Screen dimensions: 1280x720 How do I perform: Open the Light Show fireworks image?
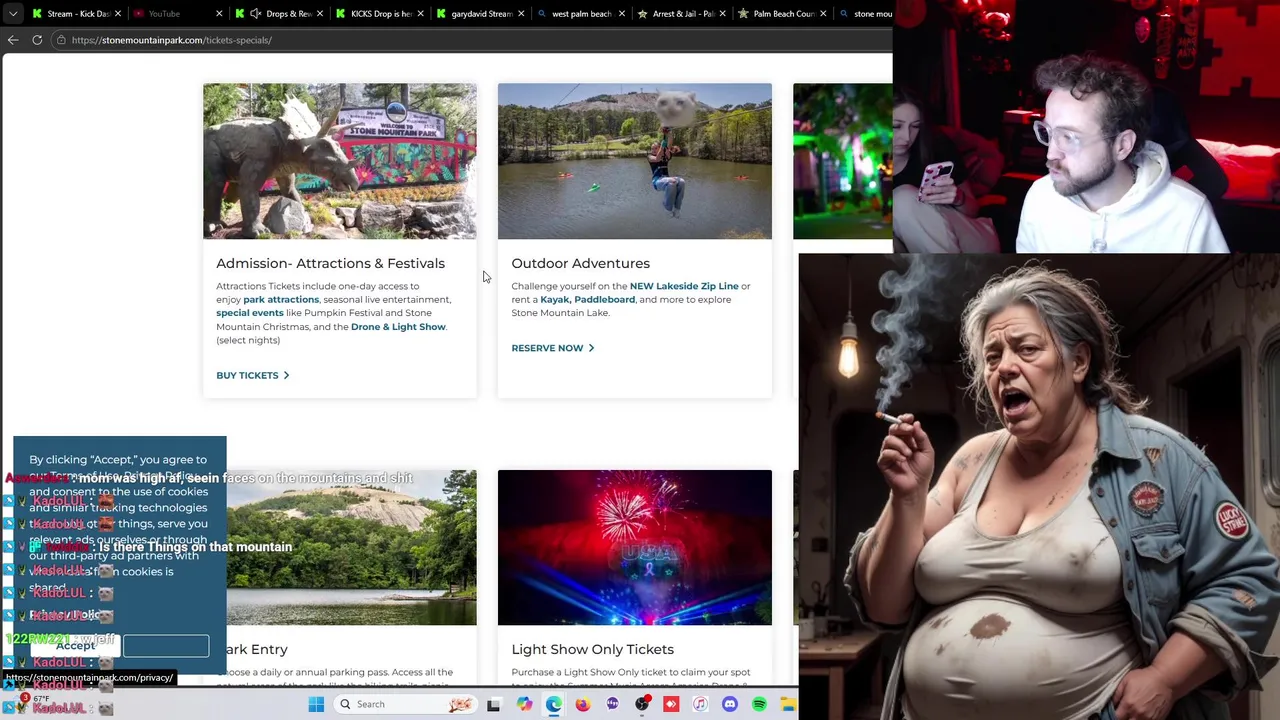pos(635,547)
